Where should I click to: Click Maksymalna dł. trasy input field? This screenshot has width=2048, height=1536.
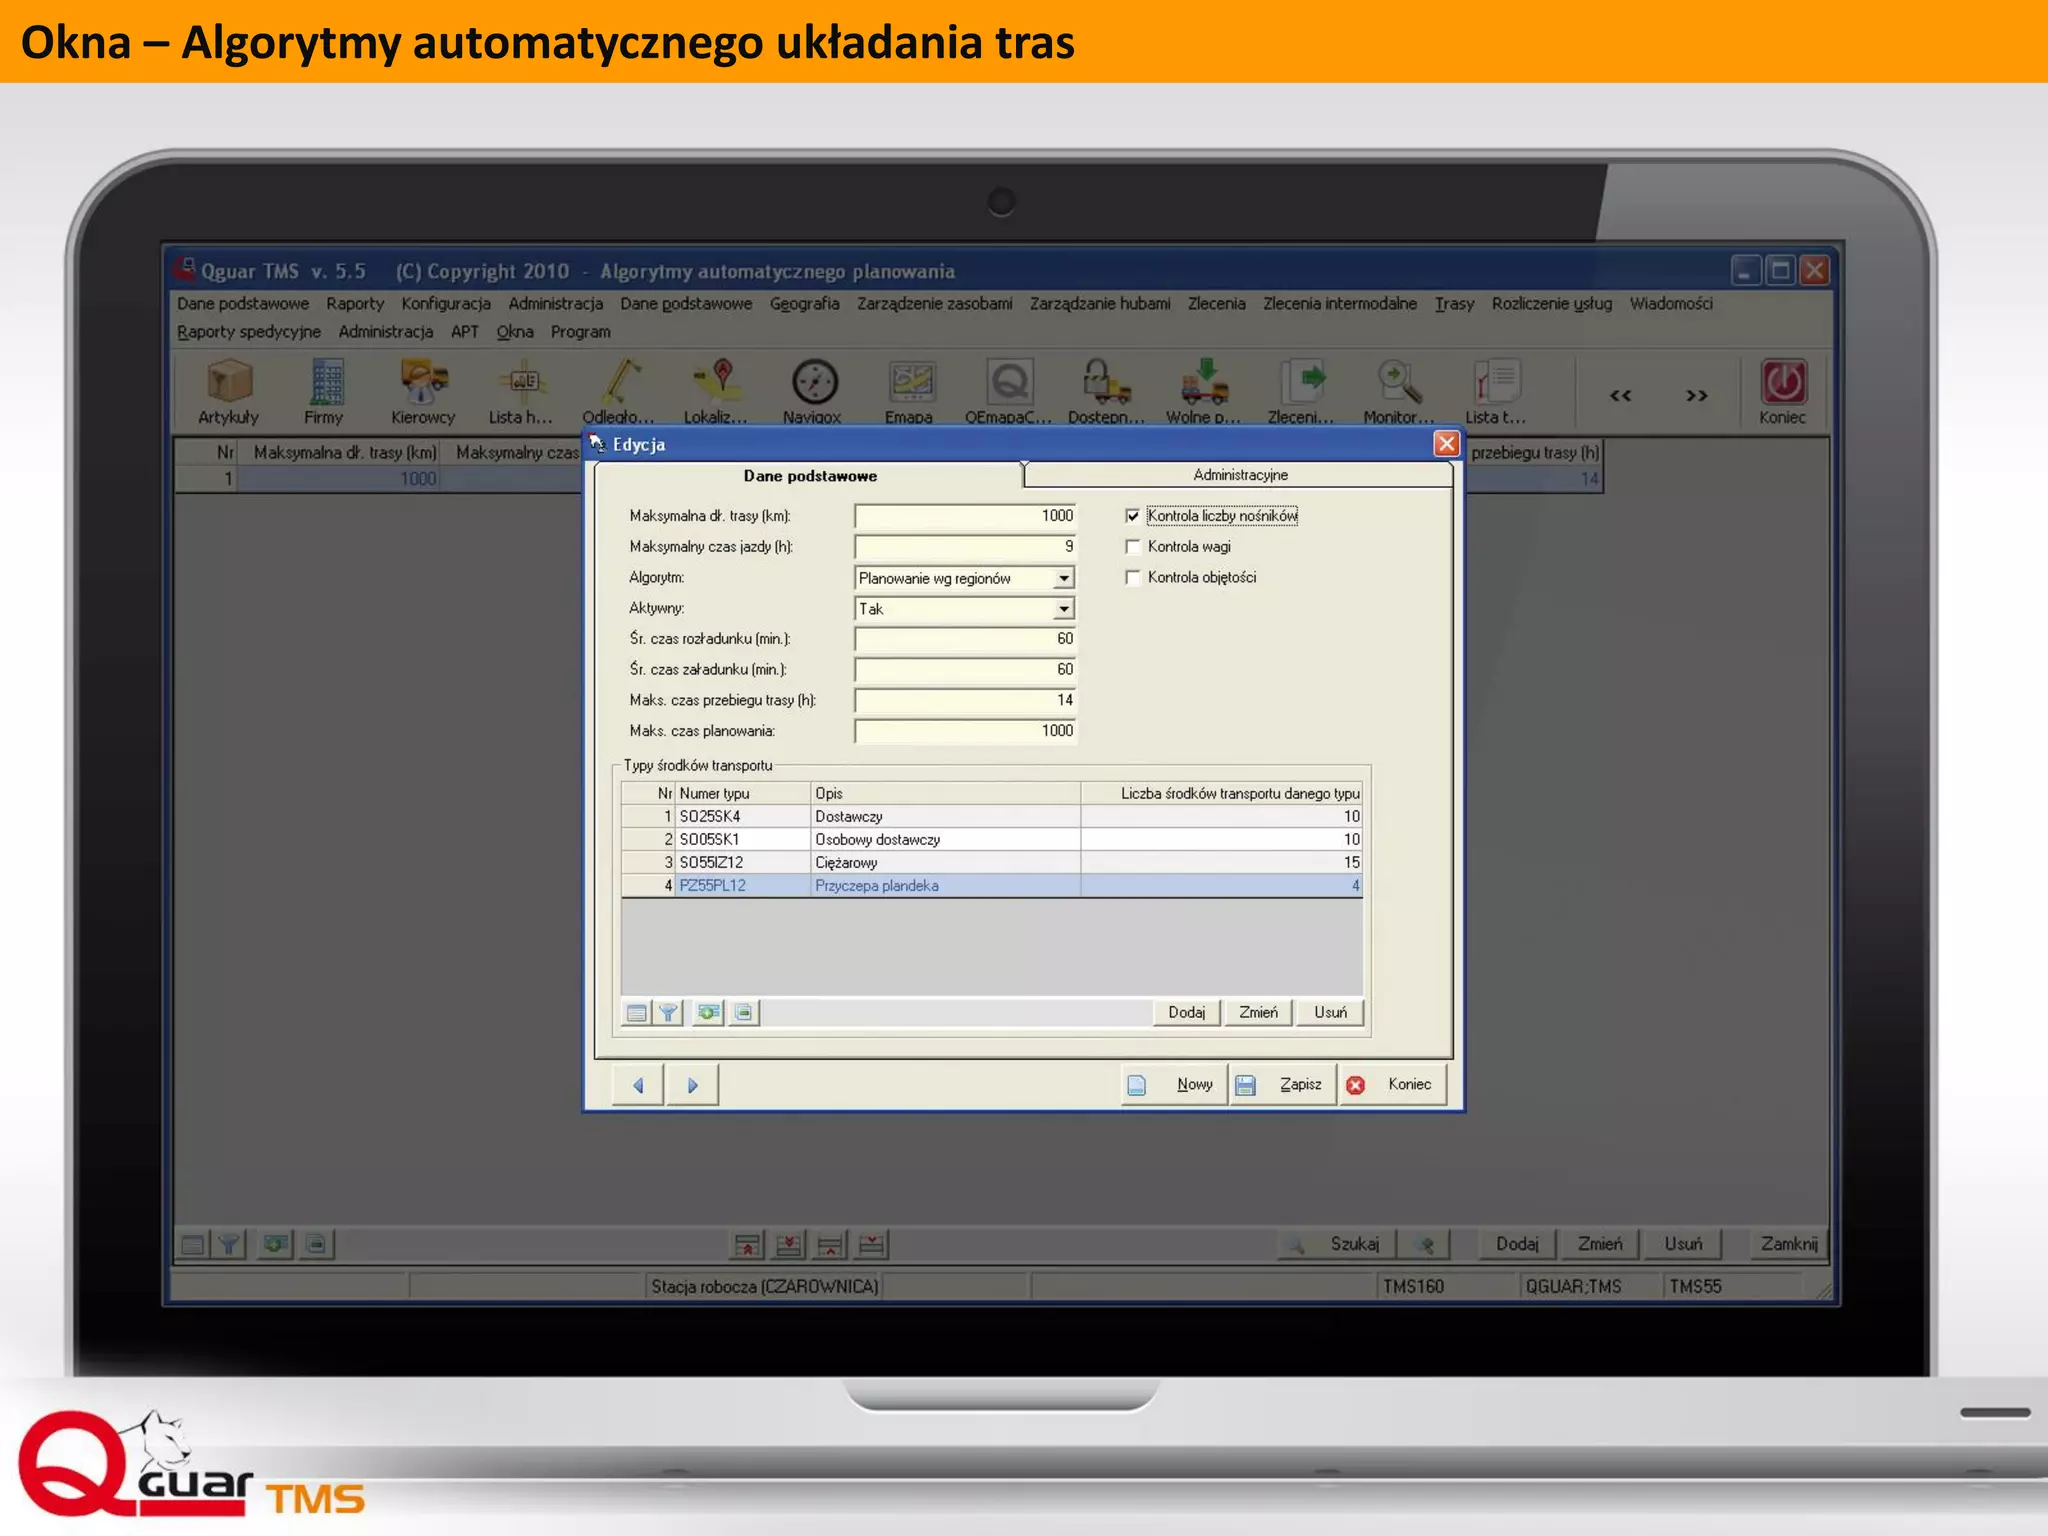coord(965,516)
